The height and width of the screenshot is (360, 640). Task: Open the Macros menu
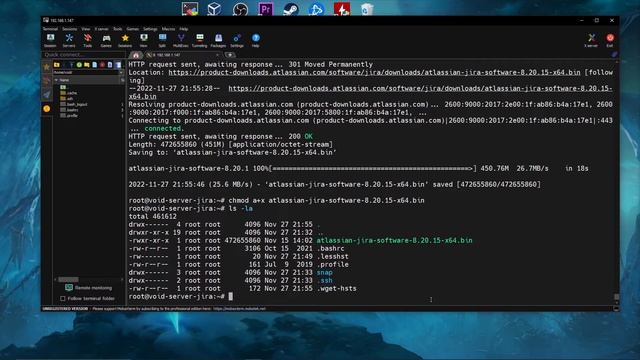pos(168,29)
